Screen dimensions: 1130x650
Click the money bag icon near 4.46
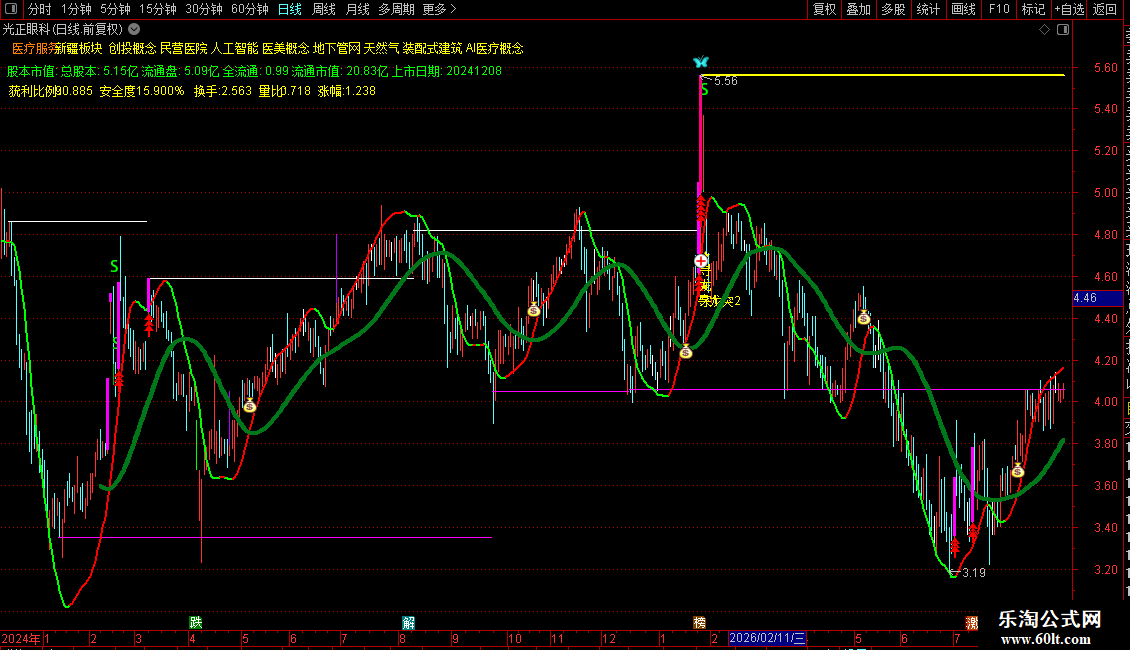click(863, 317)
